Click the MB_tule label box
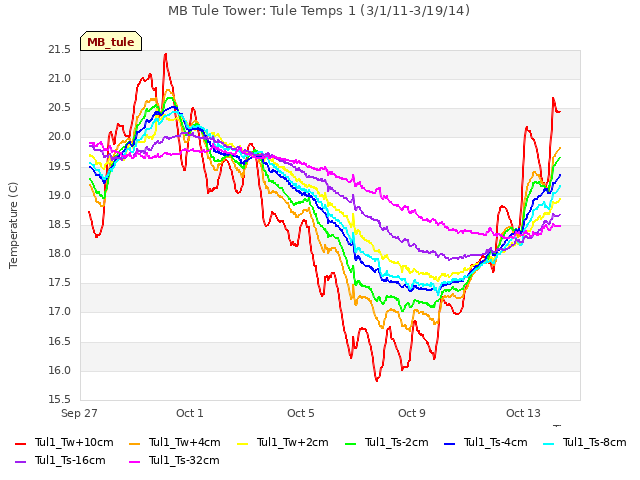The image size is (640, 480). 111,41
